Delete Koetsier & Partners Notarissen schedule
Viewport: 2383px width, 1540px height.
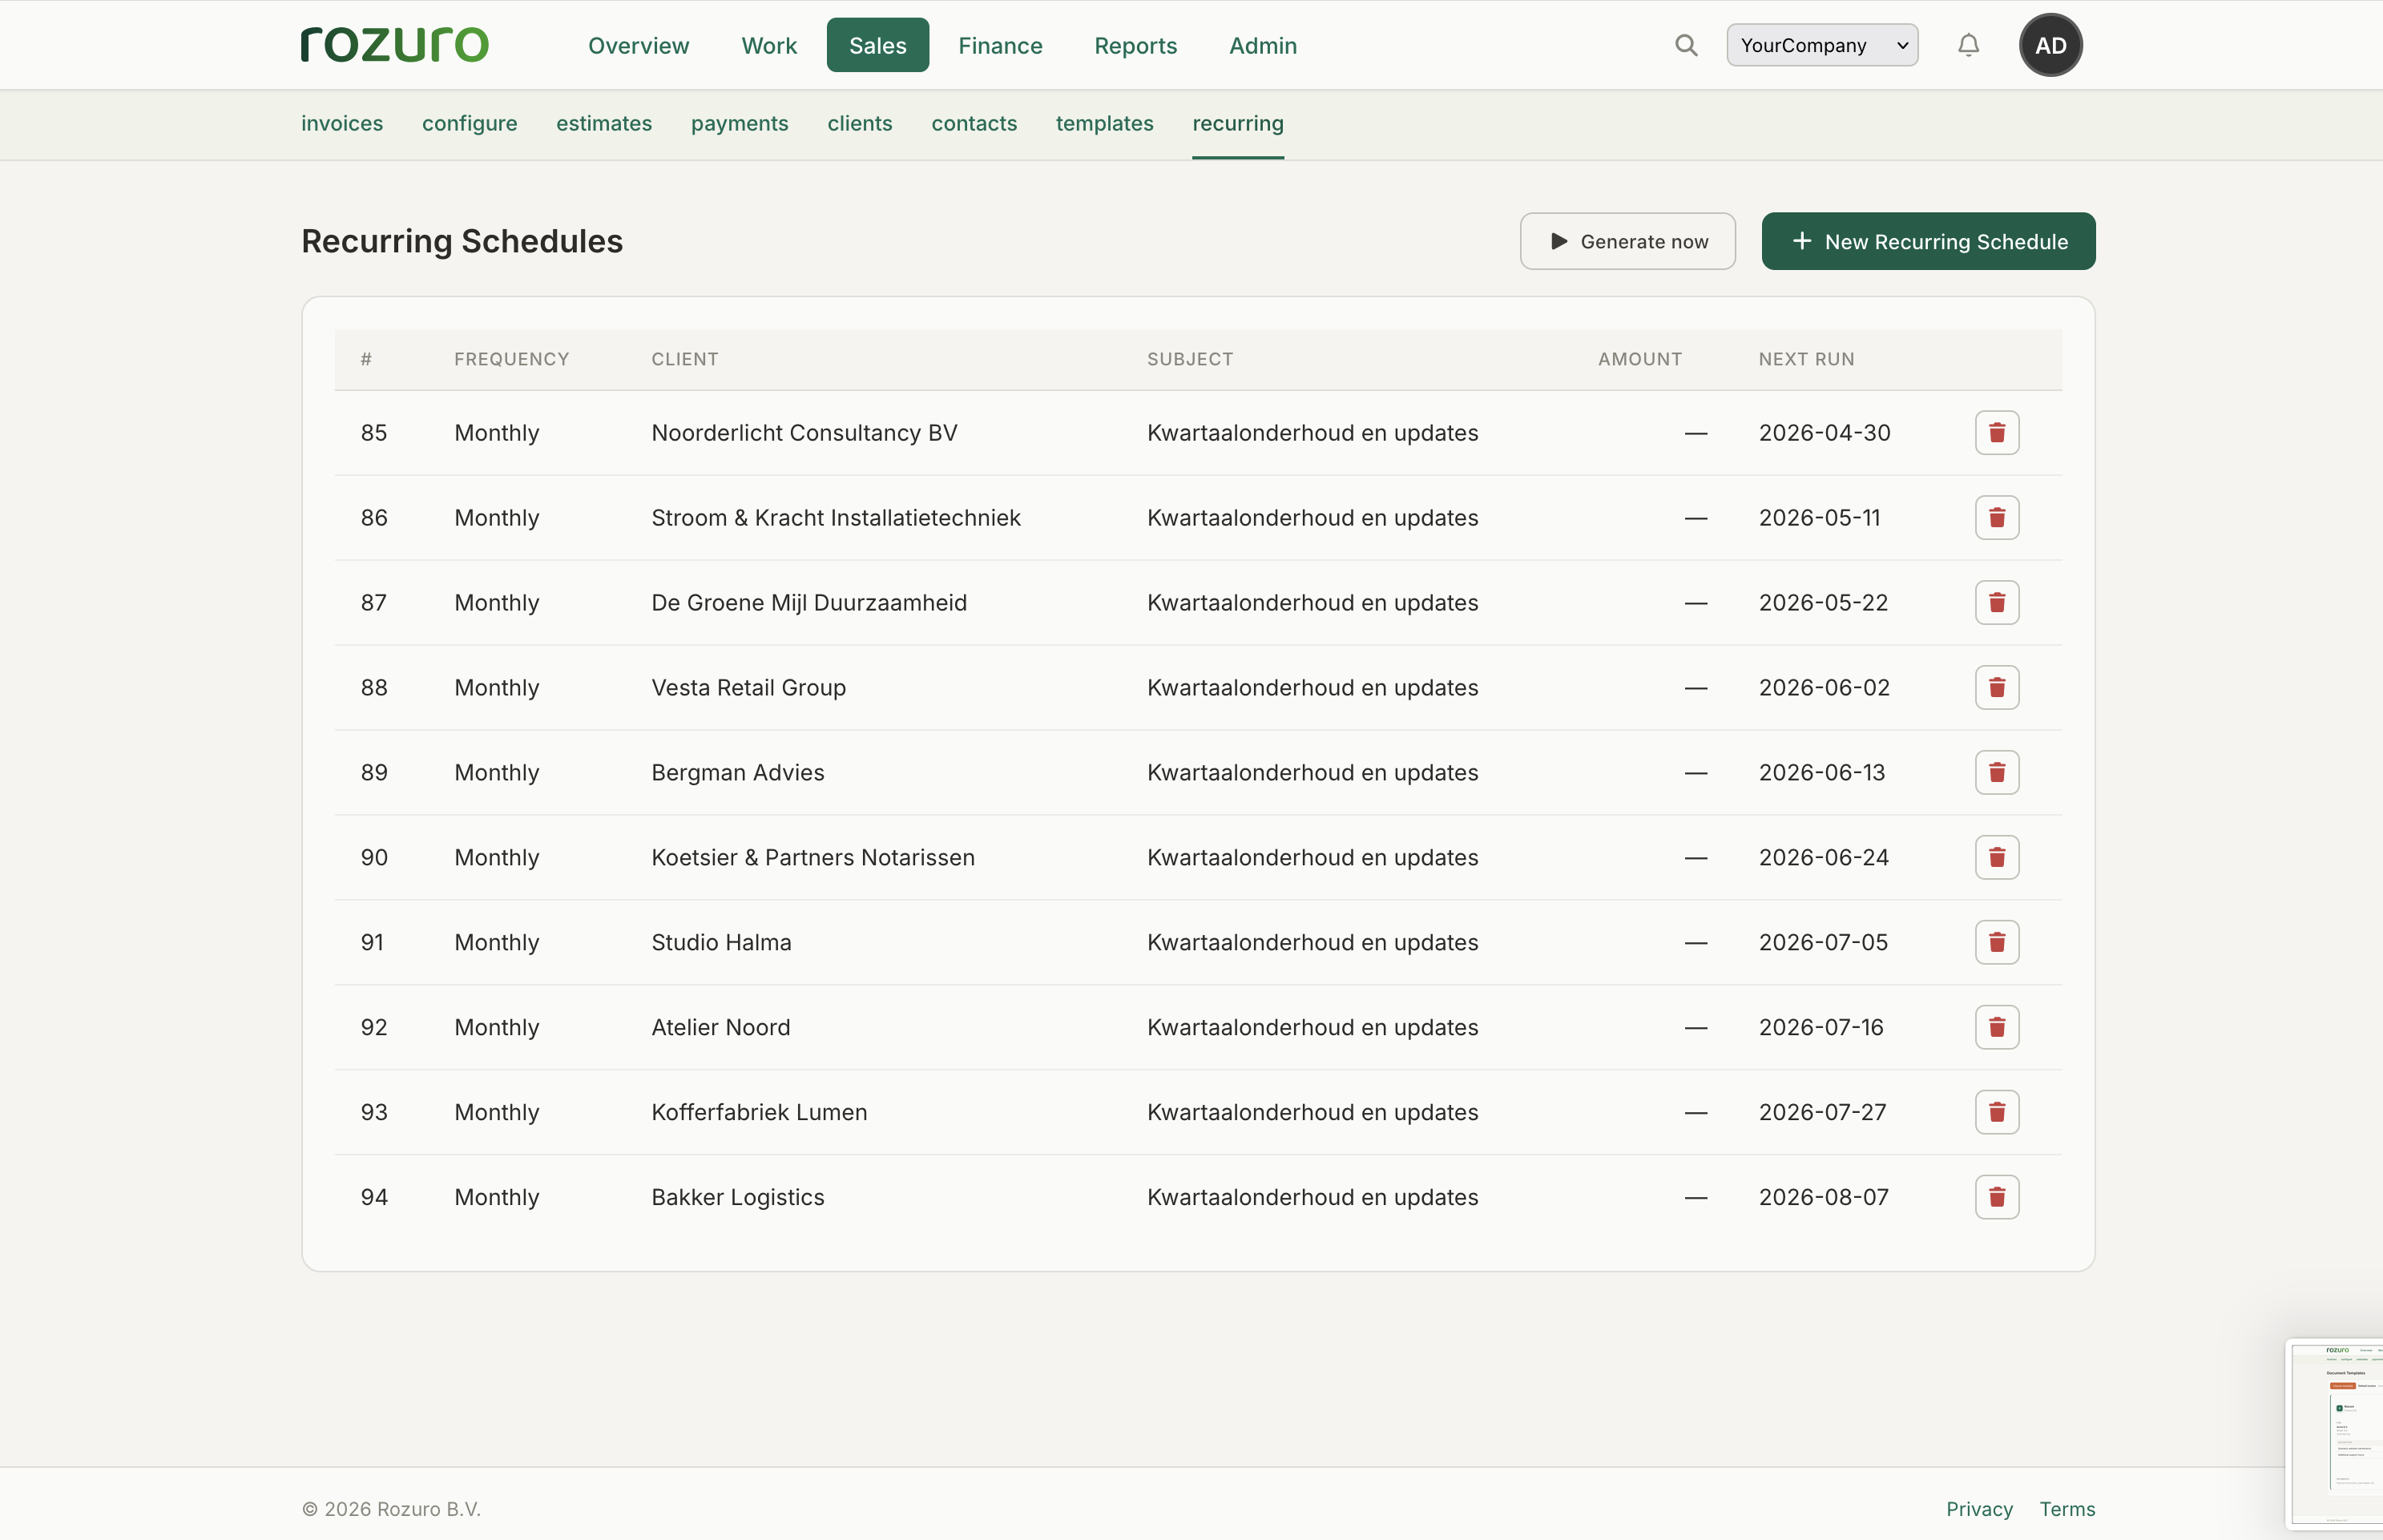pyautogui.click(x=1996, y=858)
